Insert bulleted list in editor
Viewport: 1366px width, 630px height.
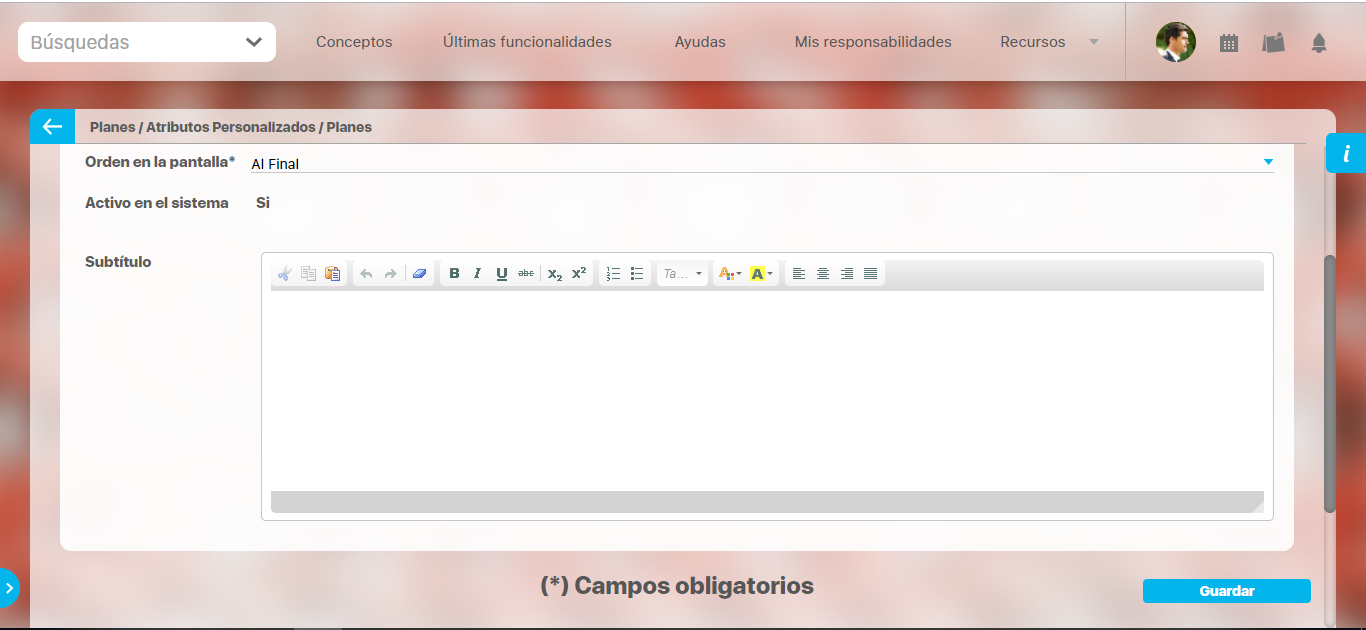point(637,274)
